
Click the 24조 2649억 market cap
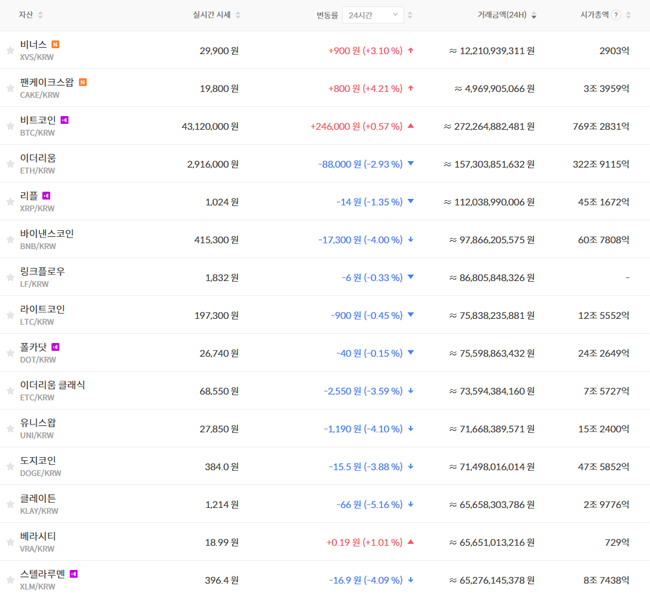(x=604, y=354)
